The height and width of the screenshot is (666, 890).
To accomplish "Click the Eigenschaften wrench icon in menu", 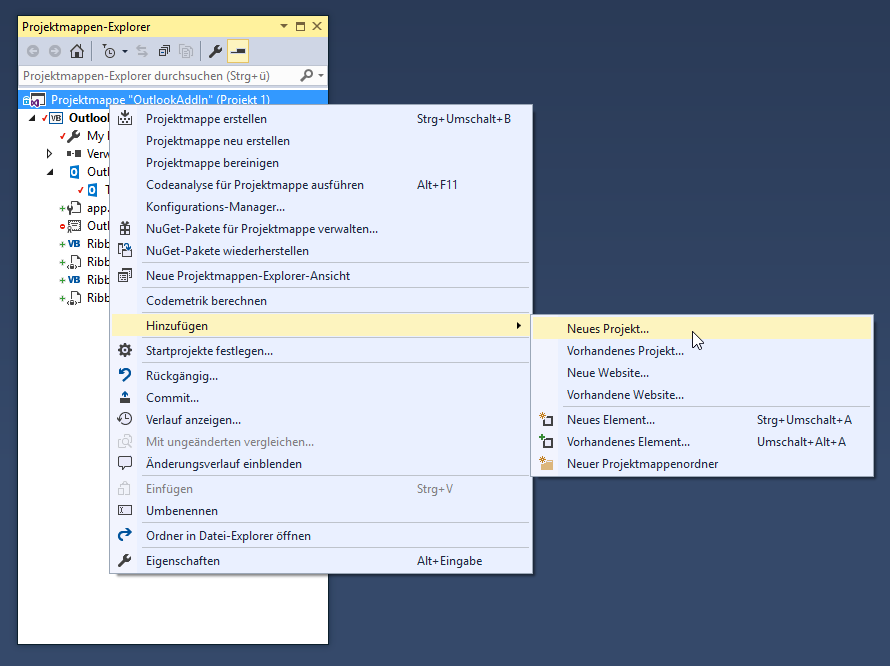I will point(125,560).
